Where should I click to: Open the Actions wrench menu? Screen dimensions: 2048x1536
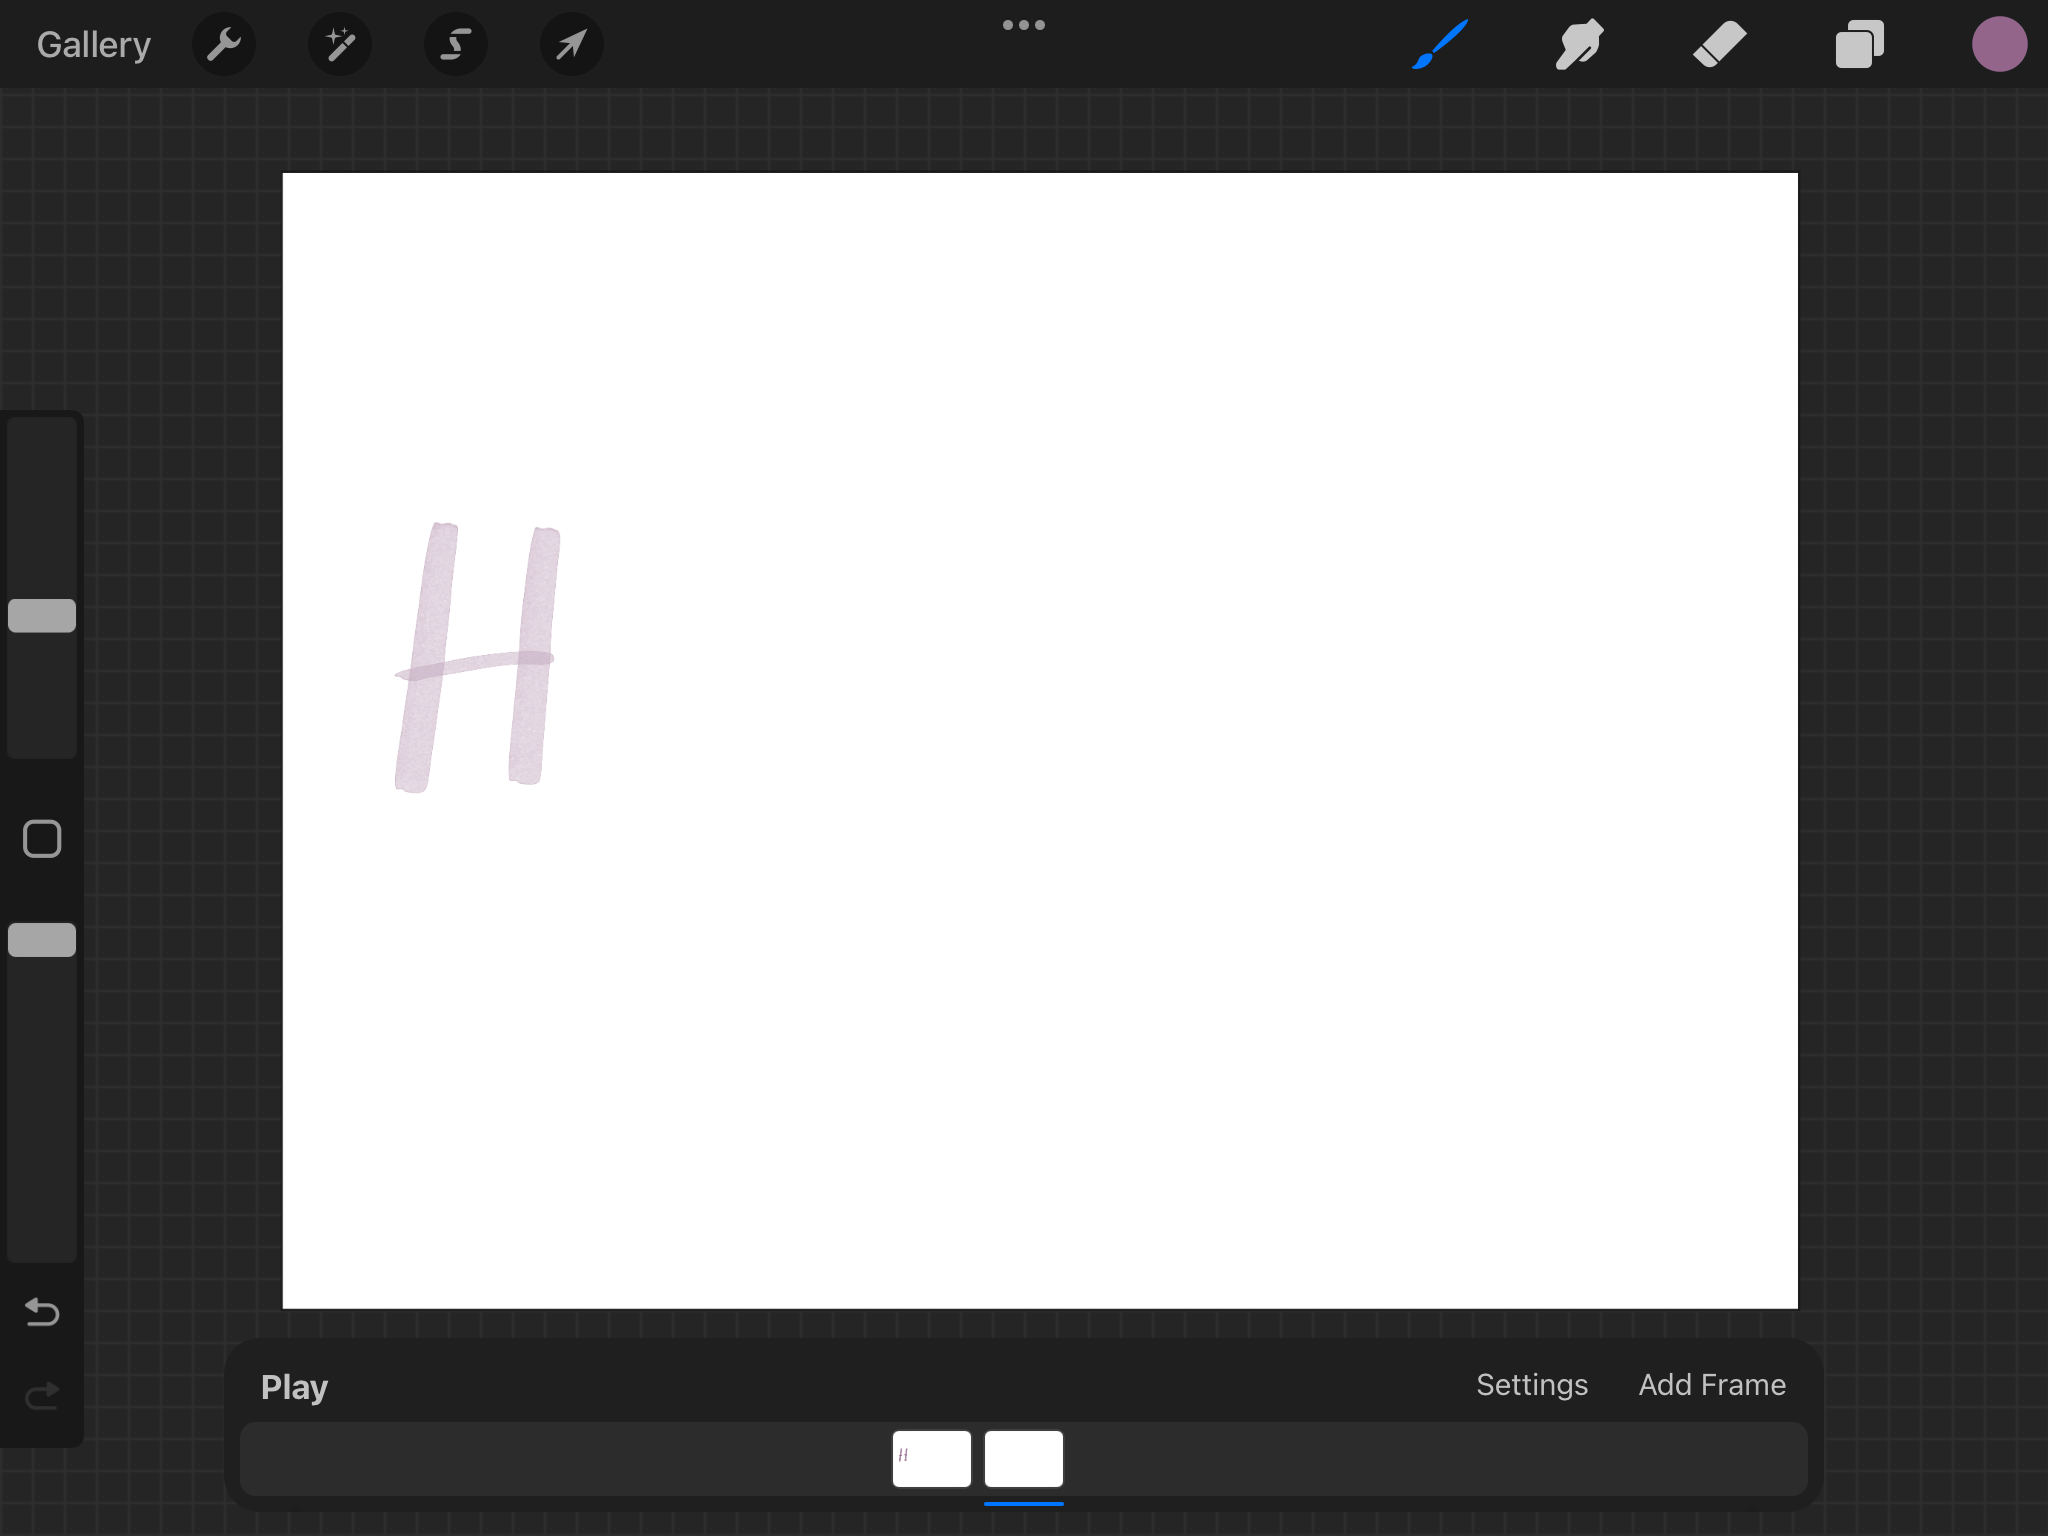[224, 43]
